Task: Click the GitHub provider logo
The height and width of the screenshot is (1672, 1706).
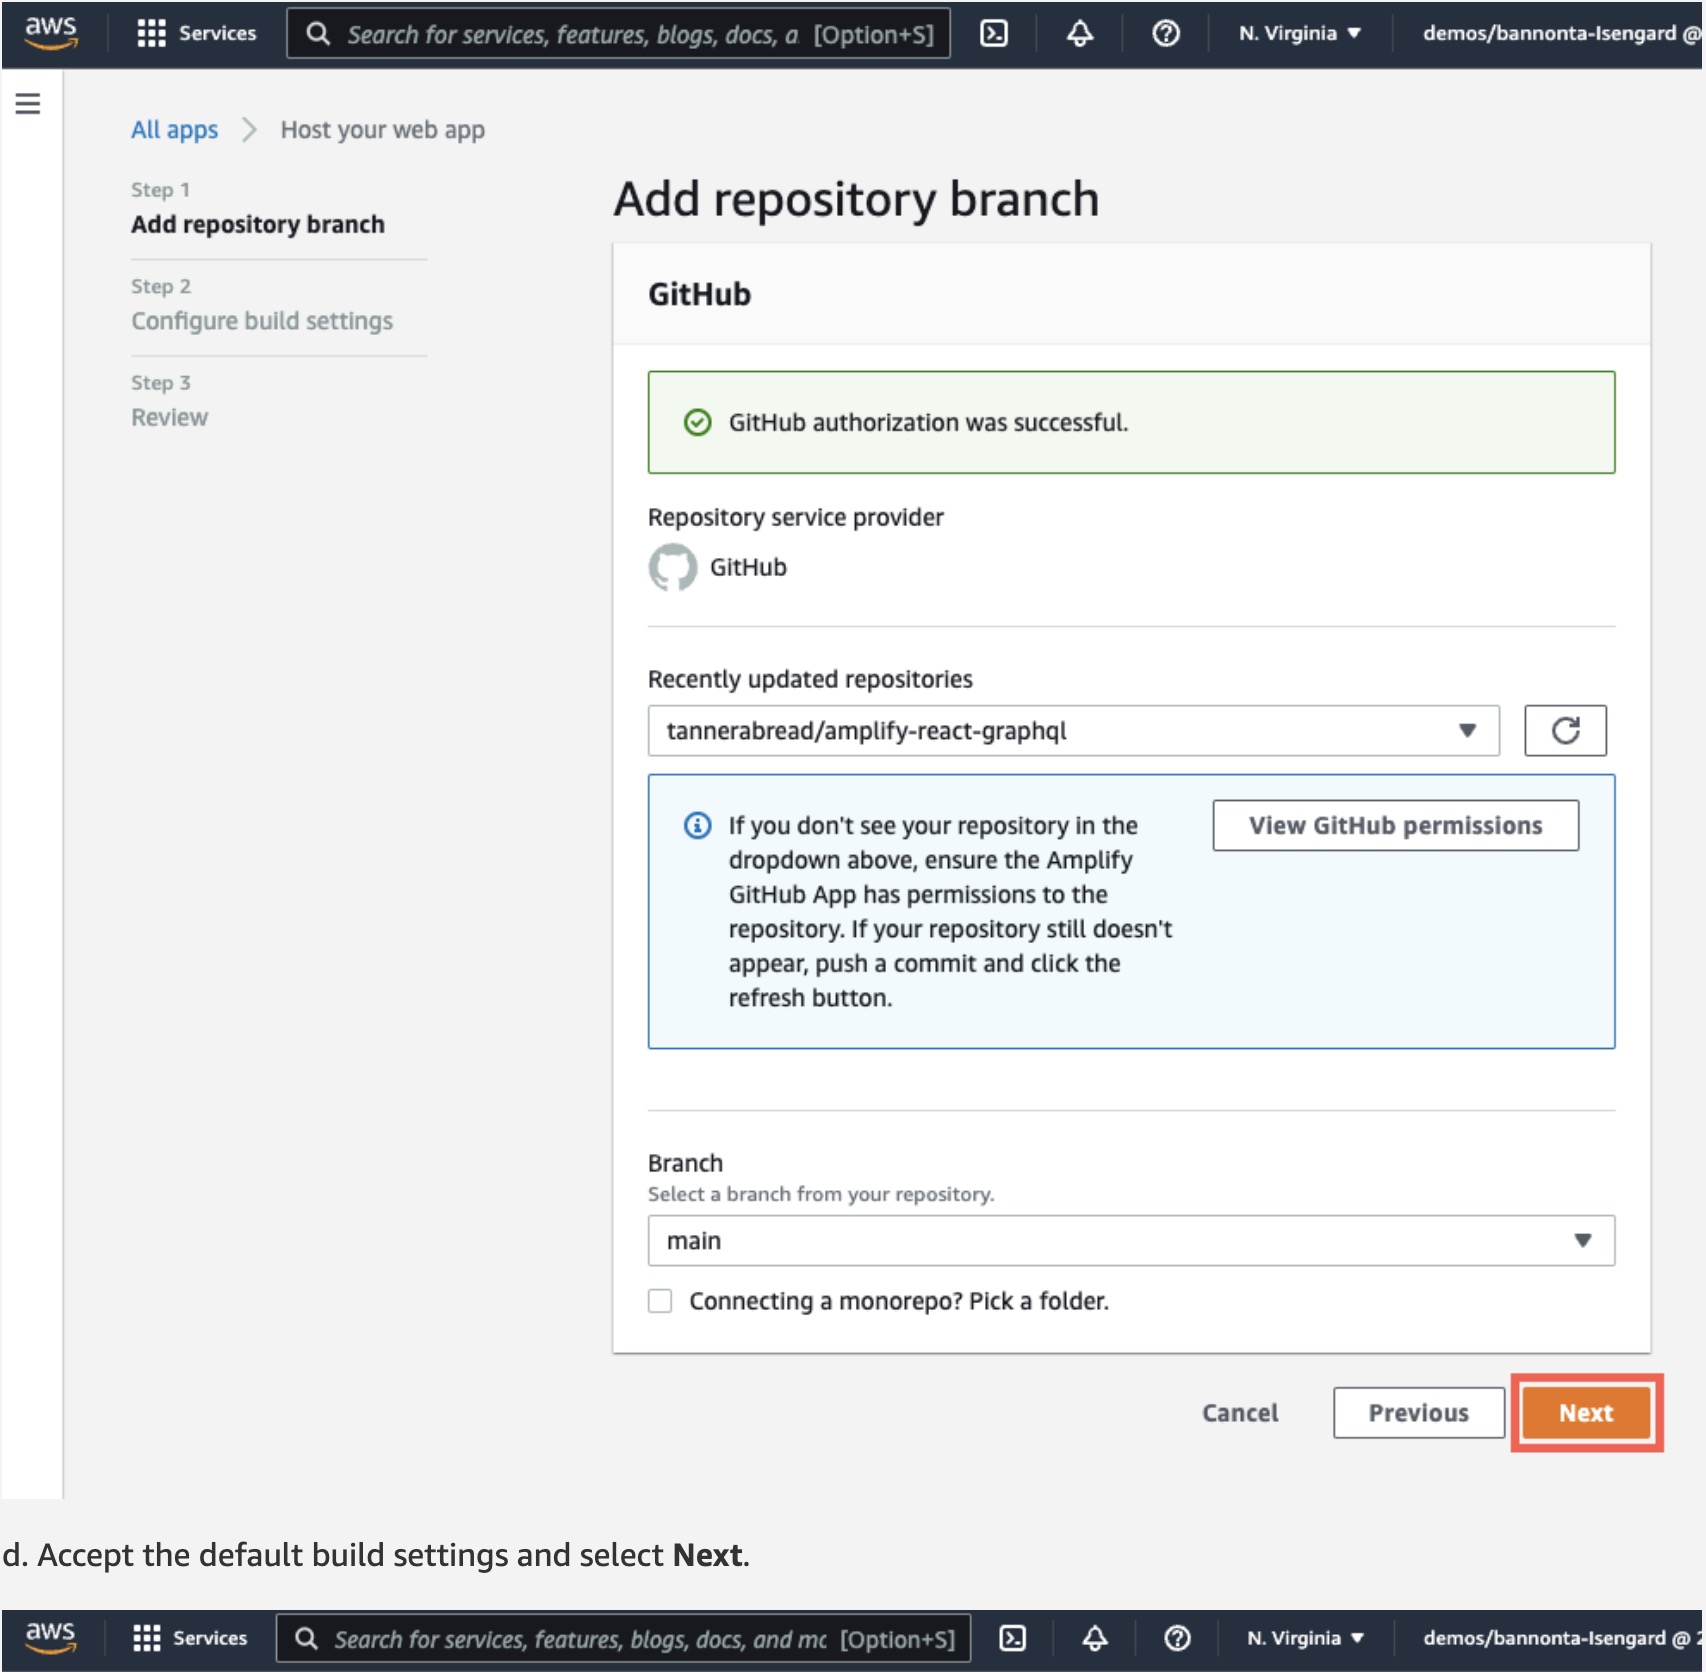Action: point(672,567)
